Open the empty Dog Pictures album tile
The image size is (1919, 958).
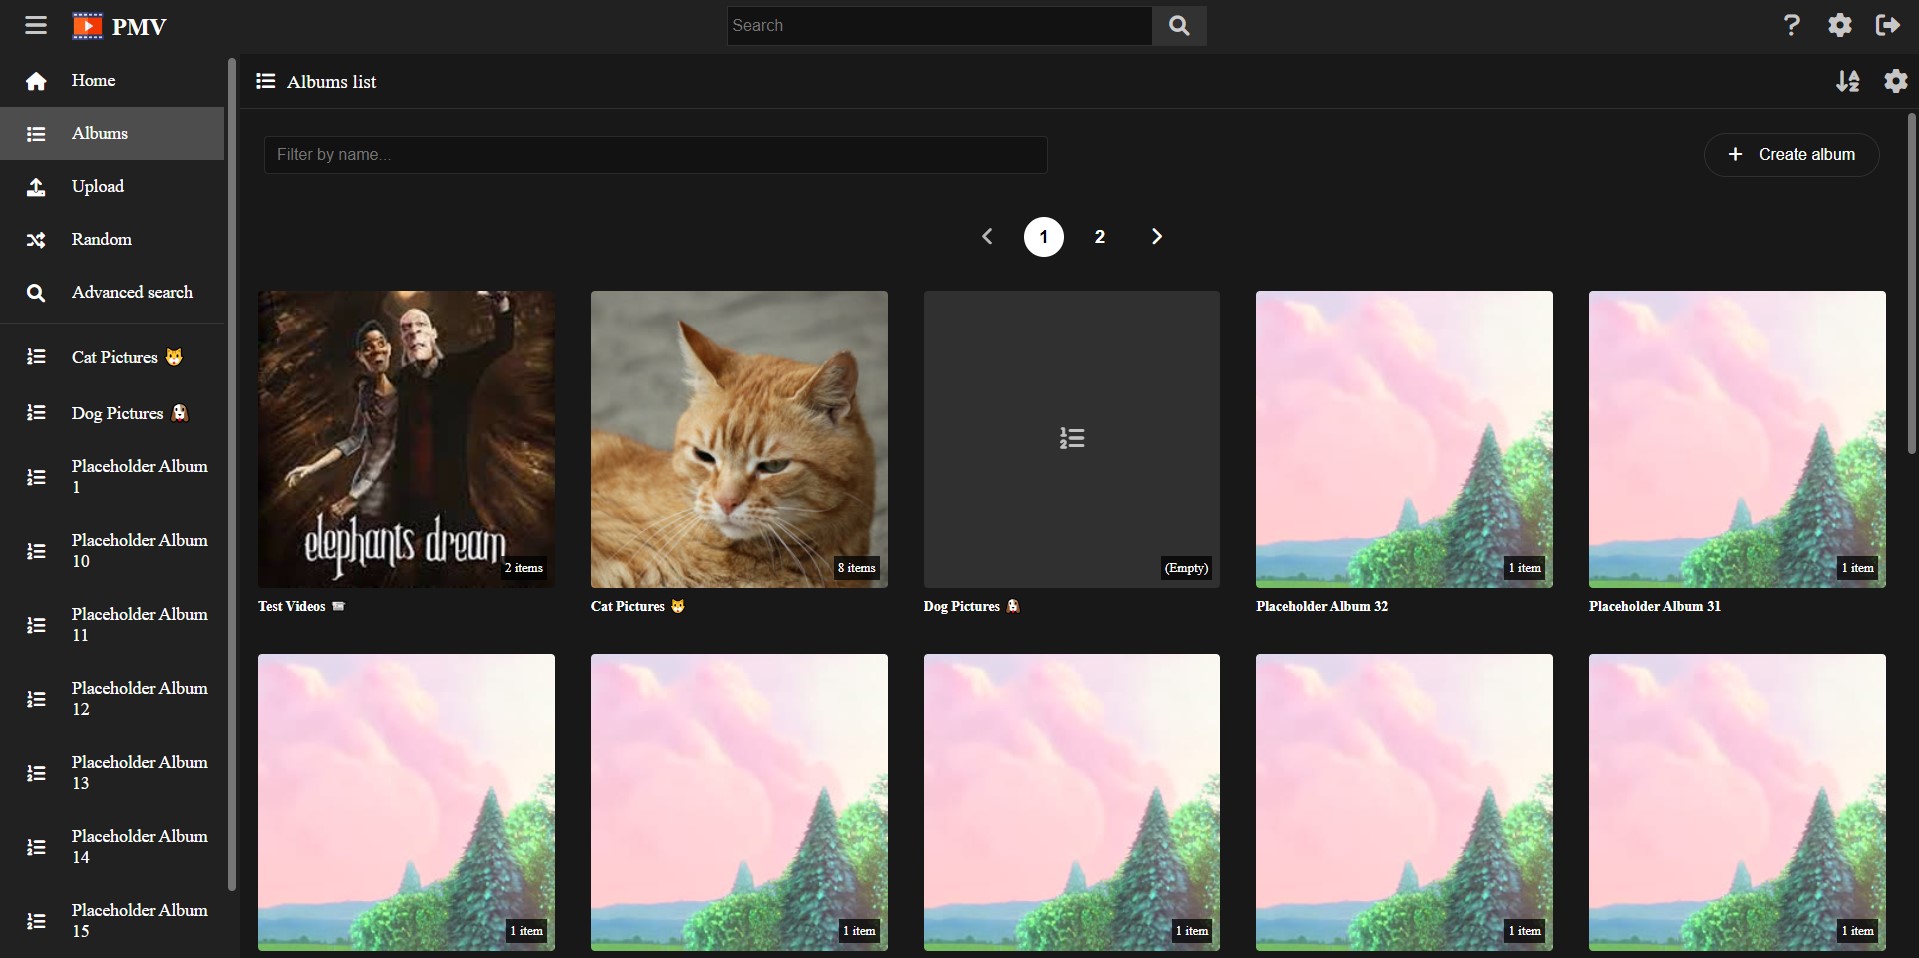[1072, 439]
